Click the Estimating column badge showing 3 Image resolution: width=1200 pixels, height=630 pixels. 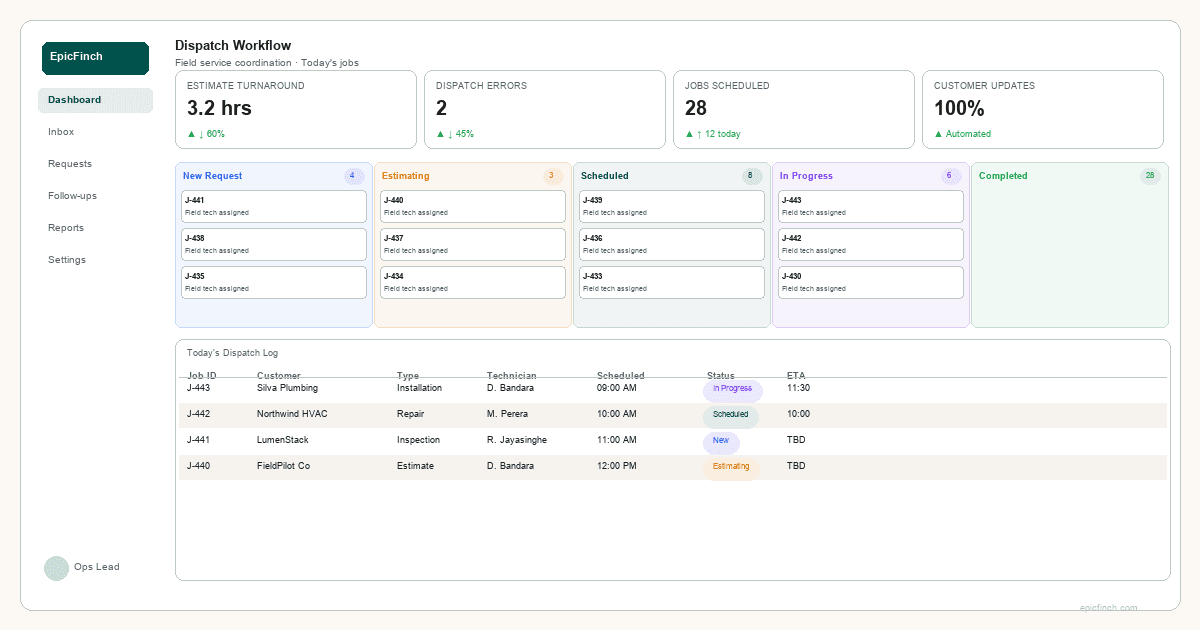[551, 176]
